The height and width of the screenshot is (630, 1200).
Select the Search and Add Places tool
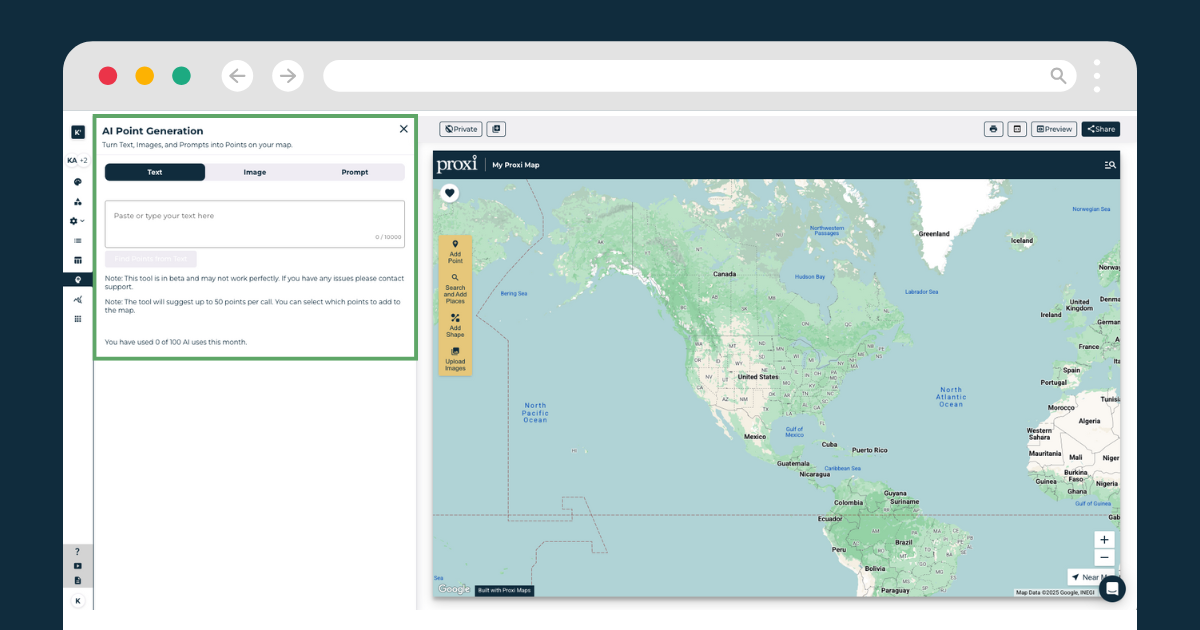(455, 289)
